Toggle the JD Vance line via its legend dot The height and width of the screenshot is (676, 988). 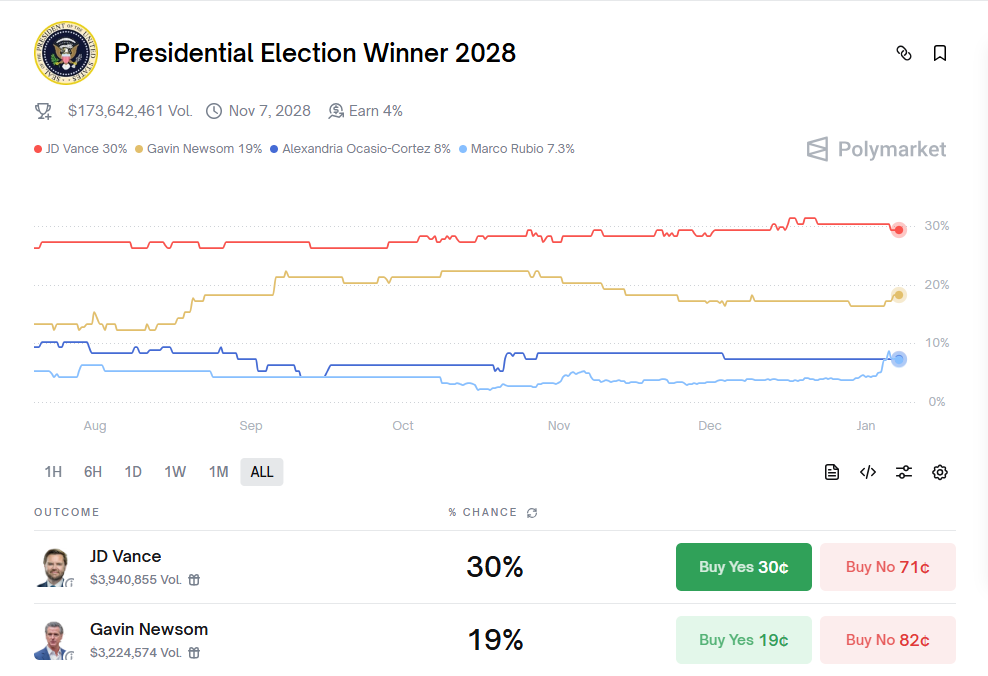(x=36, y=148)
